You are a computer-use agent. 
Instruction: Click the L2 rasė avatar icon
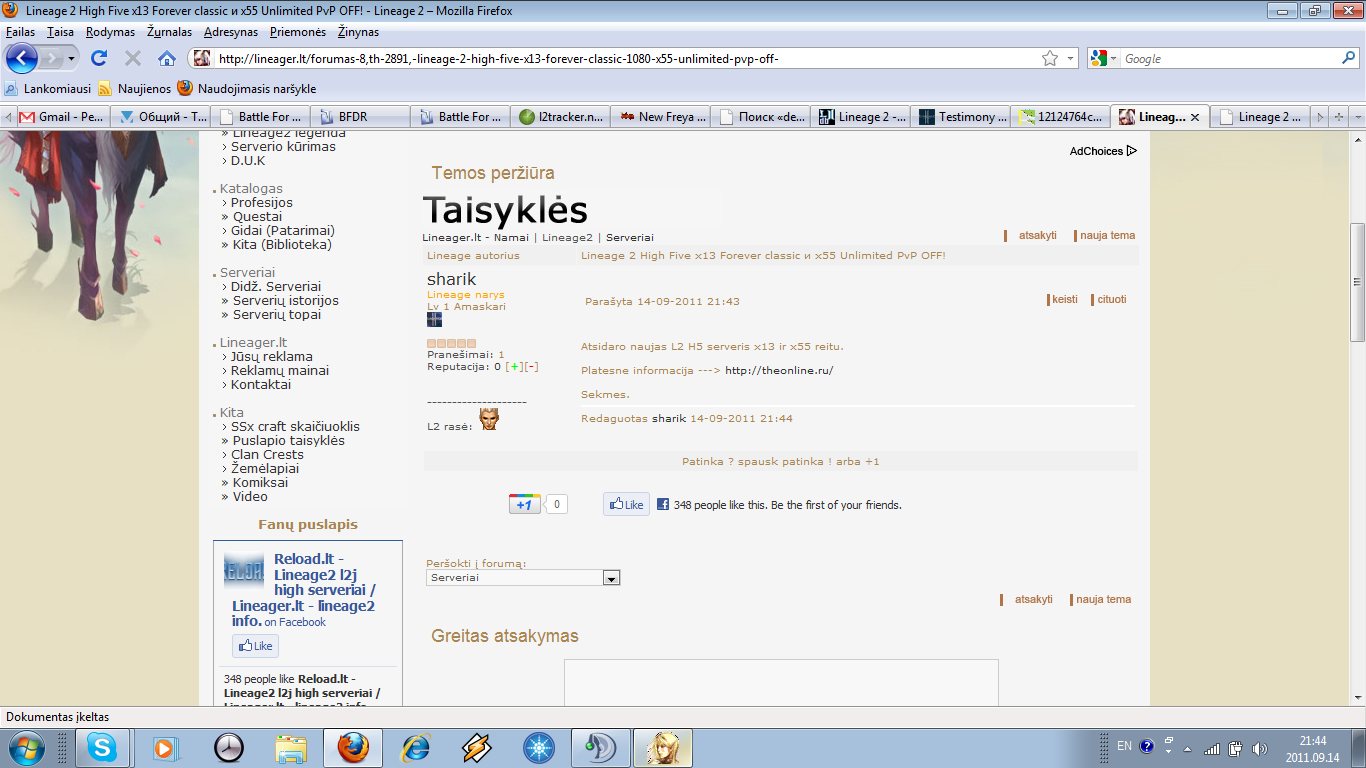pos(489,419)
